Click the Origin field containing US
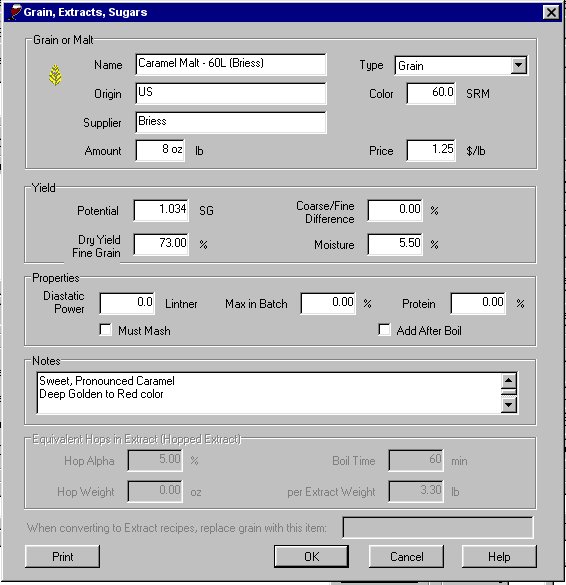Viewport: 566px width, 585px height. (231, 93)
